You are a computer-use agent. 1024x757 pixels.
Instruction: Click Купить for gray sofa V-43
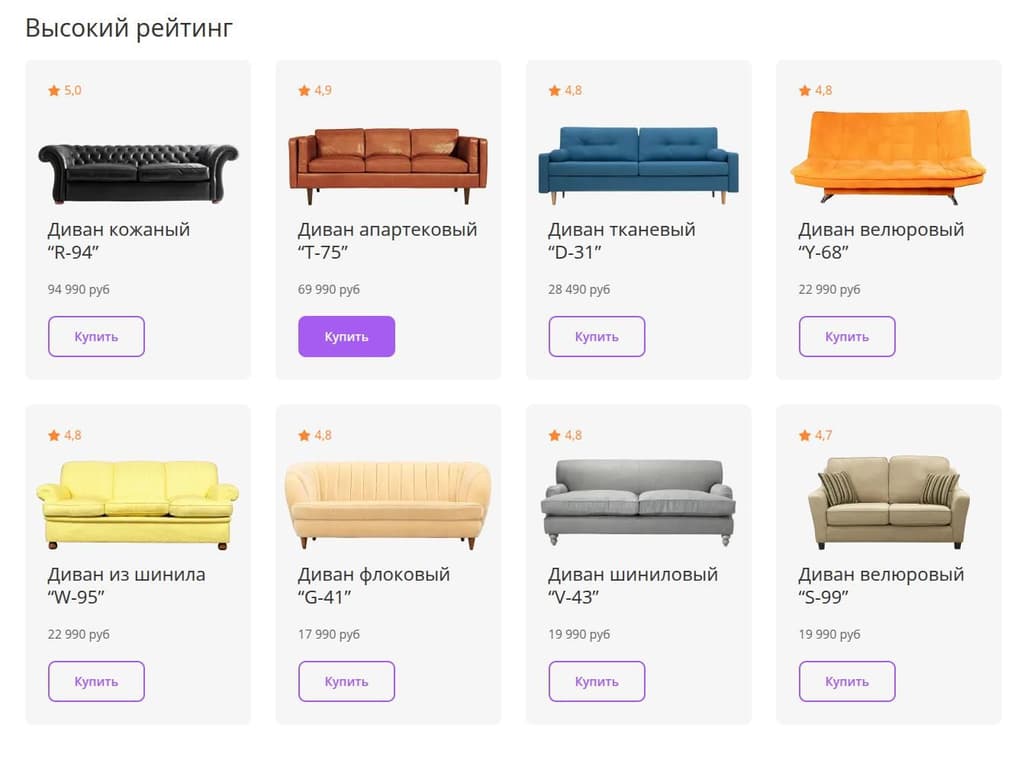coord(596,681)
